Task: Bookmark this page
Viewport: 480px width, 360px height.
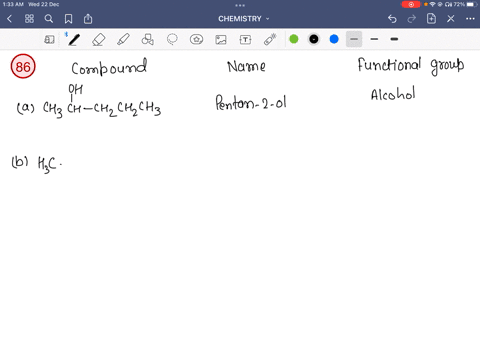Action: click(x=68, y=19)
